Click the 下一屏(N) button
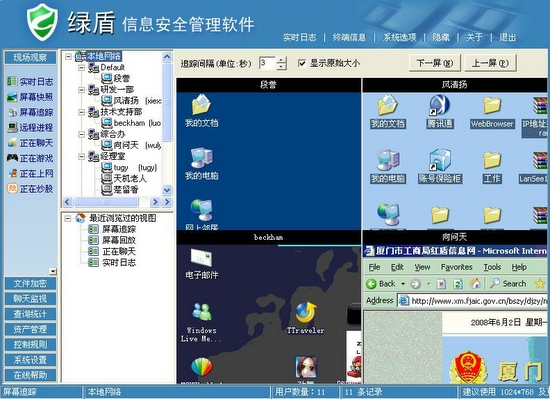Image resolution: width=550 pixels, height=399 pixels. point(435,63)
